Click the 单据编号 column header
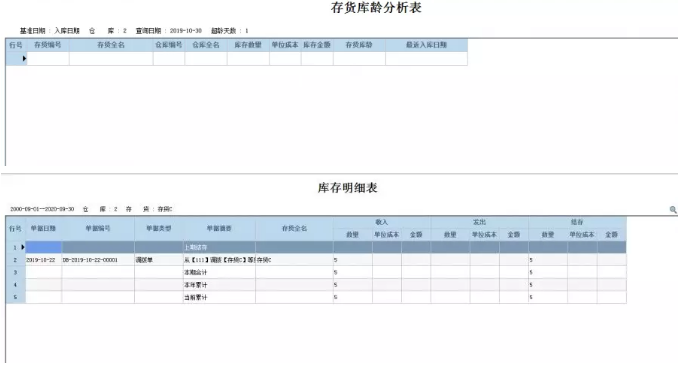The height and width of the screenshot is (366, 689). [x=98, y=228]
